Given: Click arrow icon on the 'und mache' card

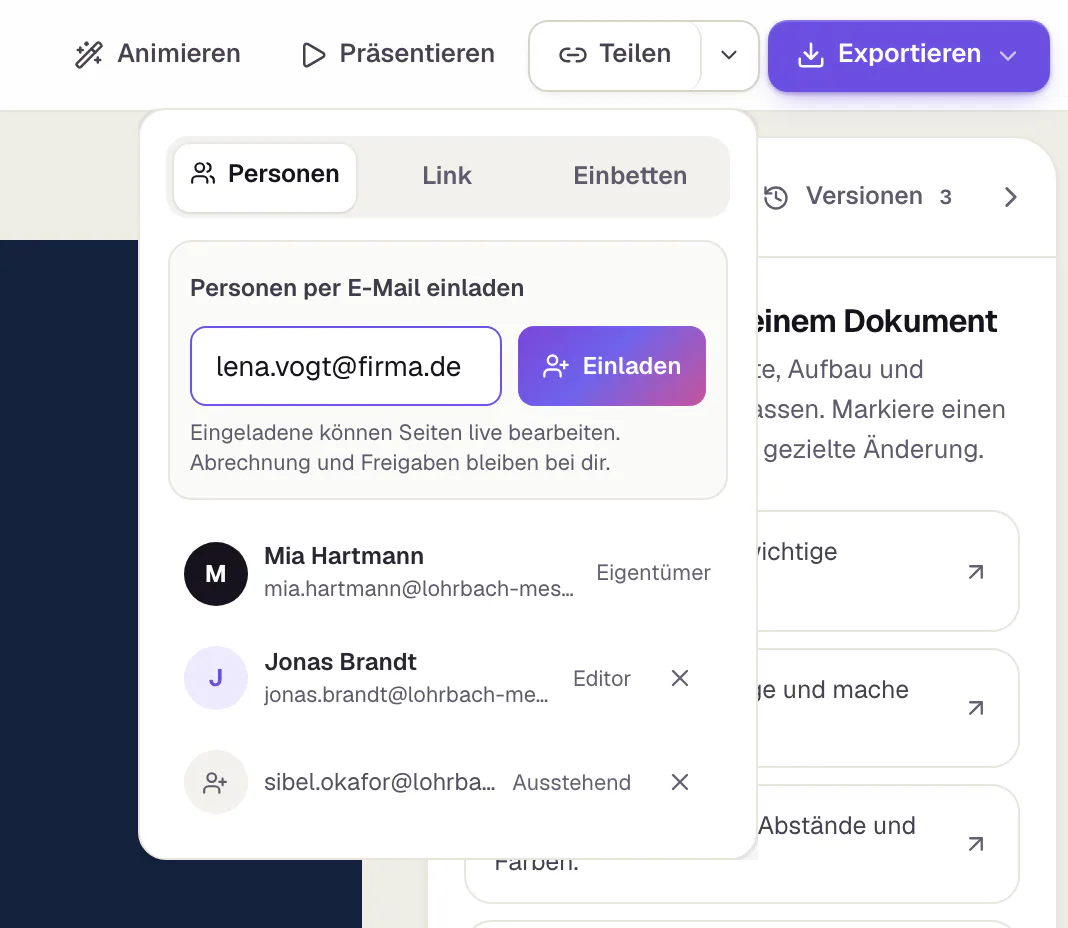Looking at the screenshot, I should pyautogui.click(x=976, y=709).
